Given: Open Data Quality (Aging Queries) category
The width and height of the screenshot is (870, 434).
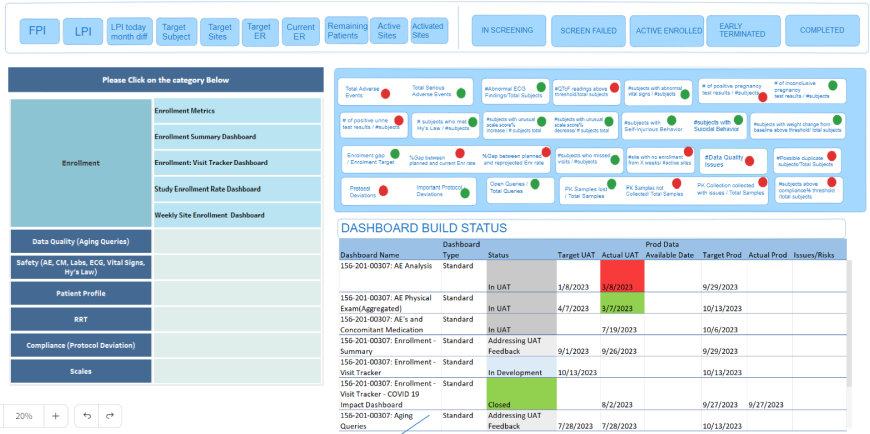Looking at the screenshot, I should [x=81, y=241].
